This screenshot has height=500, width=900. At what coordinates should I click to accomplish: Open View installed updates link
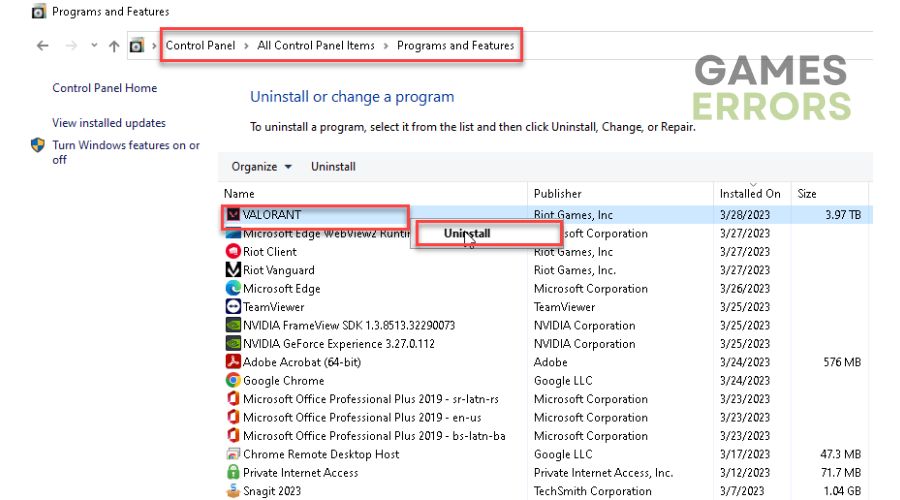pos(109,123)
